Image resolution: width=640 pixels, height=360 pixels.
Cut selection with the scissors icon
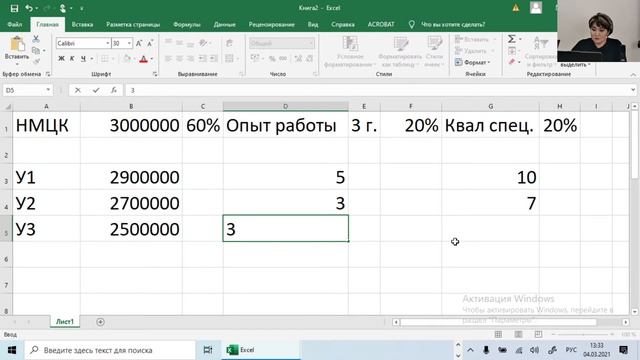[36, 39]
